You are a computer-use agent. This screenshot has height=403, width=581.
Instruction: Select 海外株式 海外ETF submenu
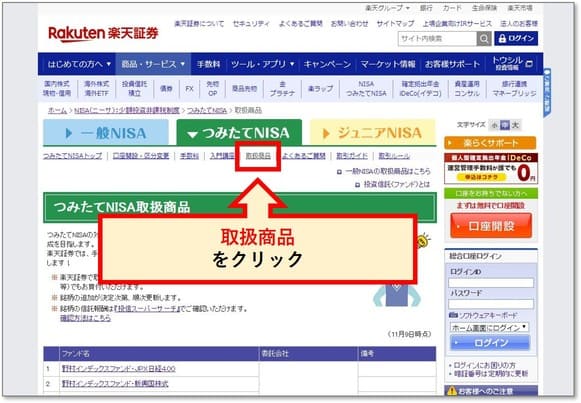(96, 89)
